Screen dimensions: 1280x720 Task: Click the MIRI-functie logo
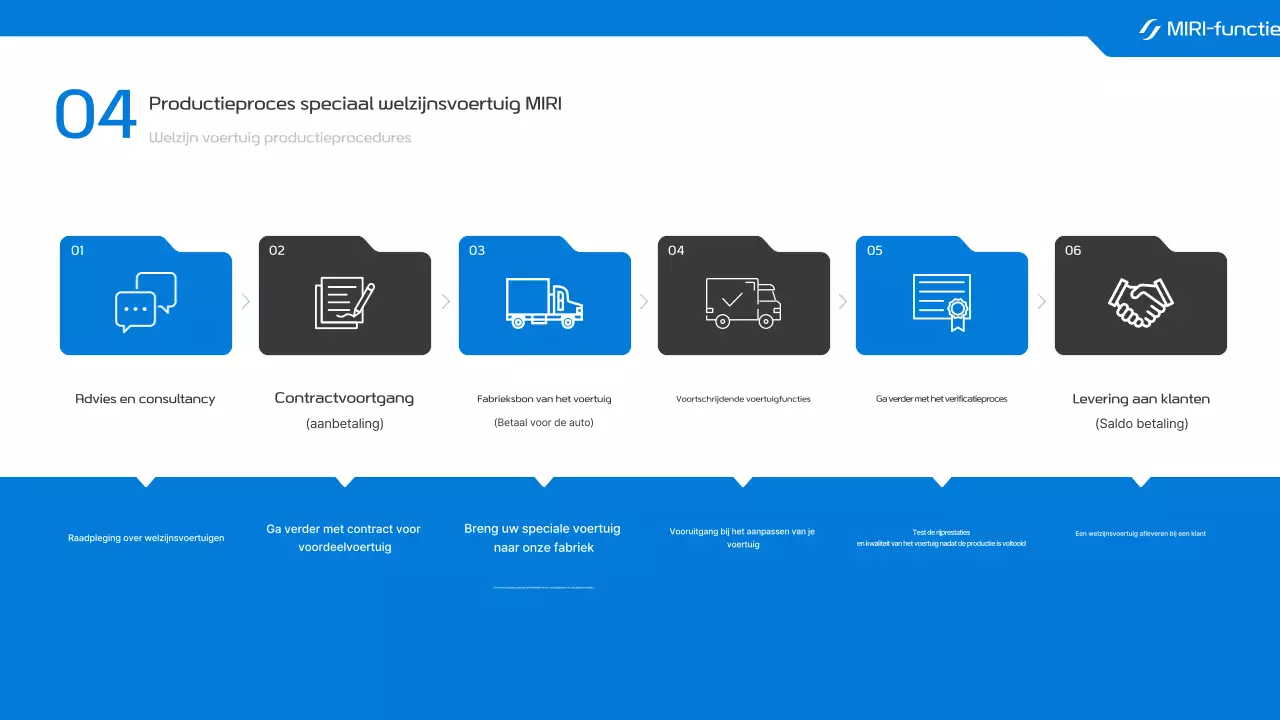point(1209,29)
